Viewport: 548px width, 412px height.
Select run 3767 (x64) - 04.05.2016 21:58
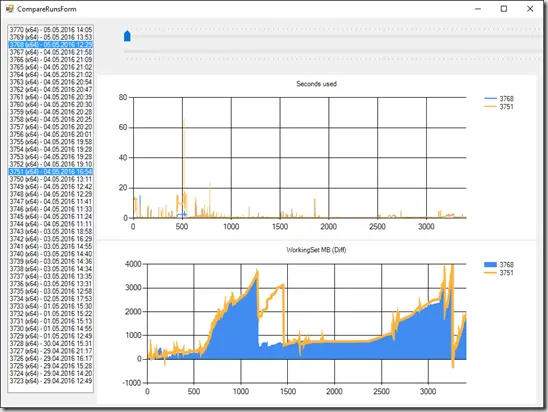pos(51,52)
